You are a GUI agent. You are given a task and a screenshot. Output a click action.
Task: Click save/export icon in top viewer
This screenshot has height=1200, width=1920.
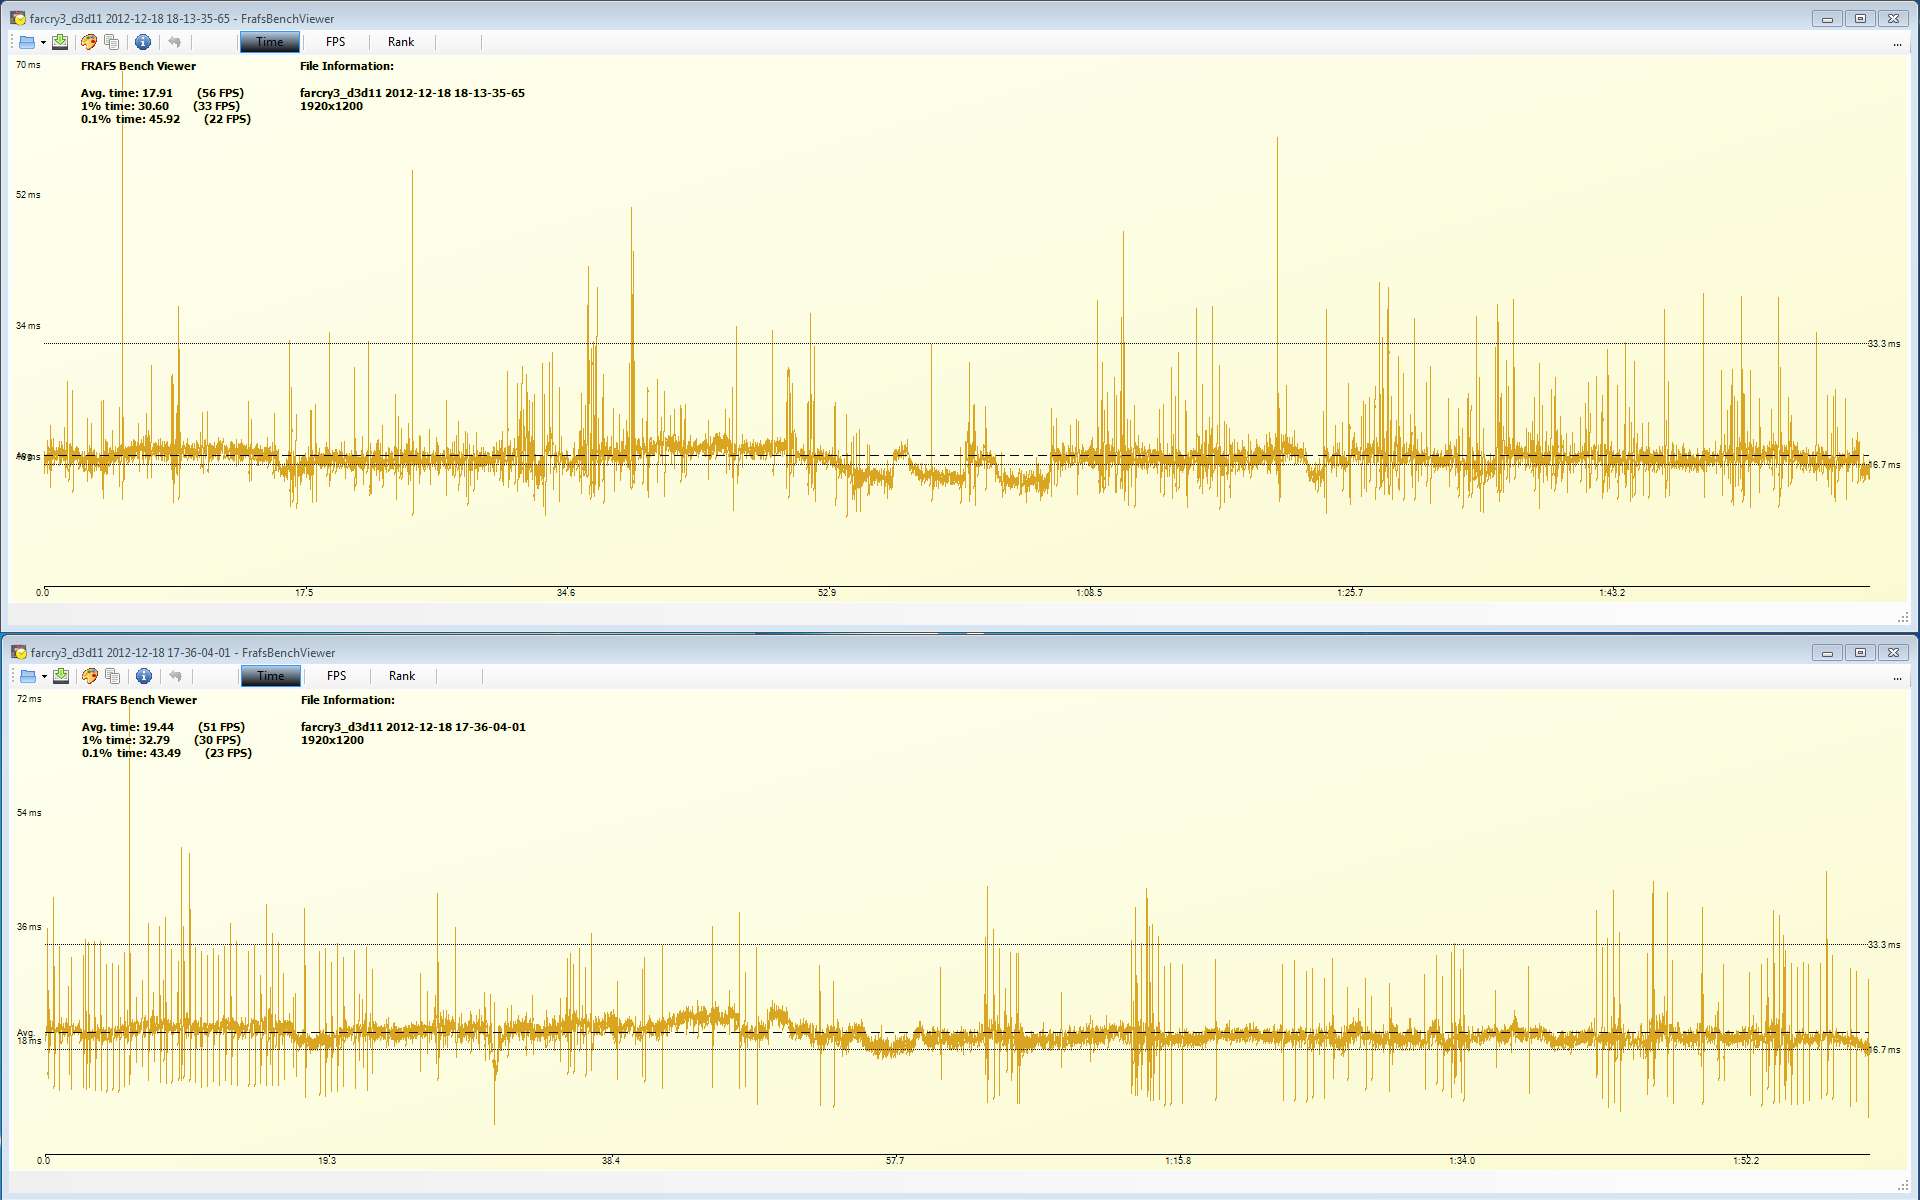pos(60,42)
